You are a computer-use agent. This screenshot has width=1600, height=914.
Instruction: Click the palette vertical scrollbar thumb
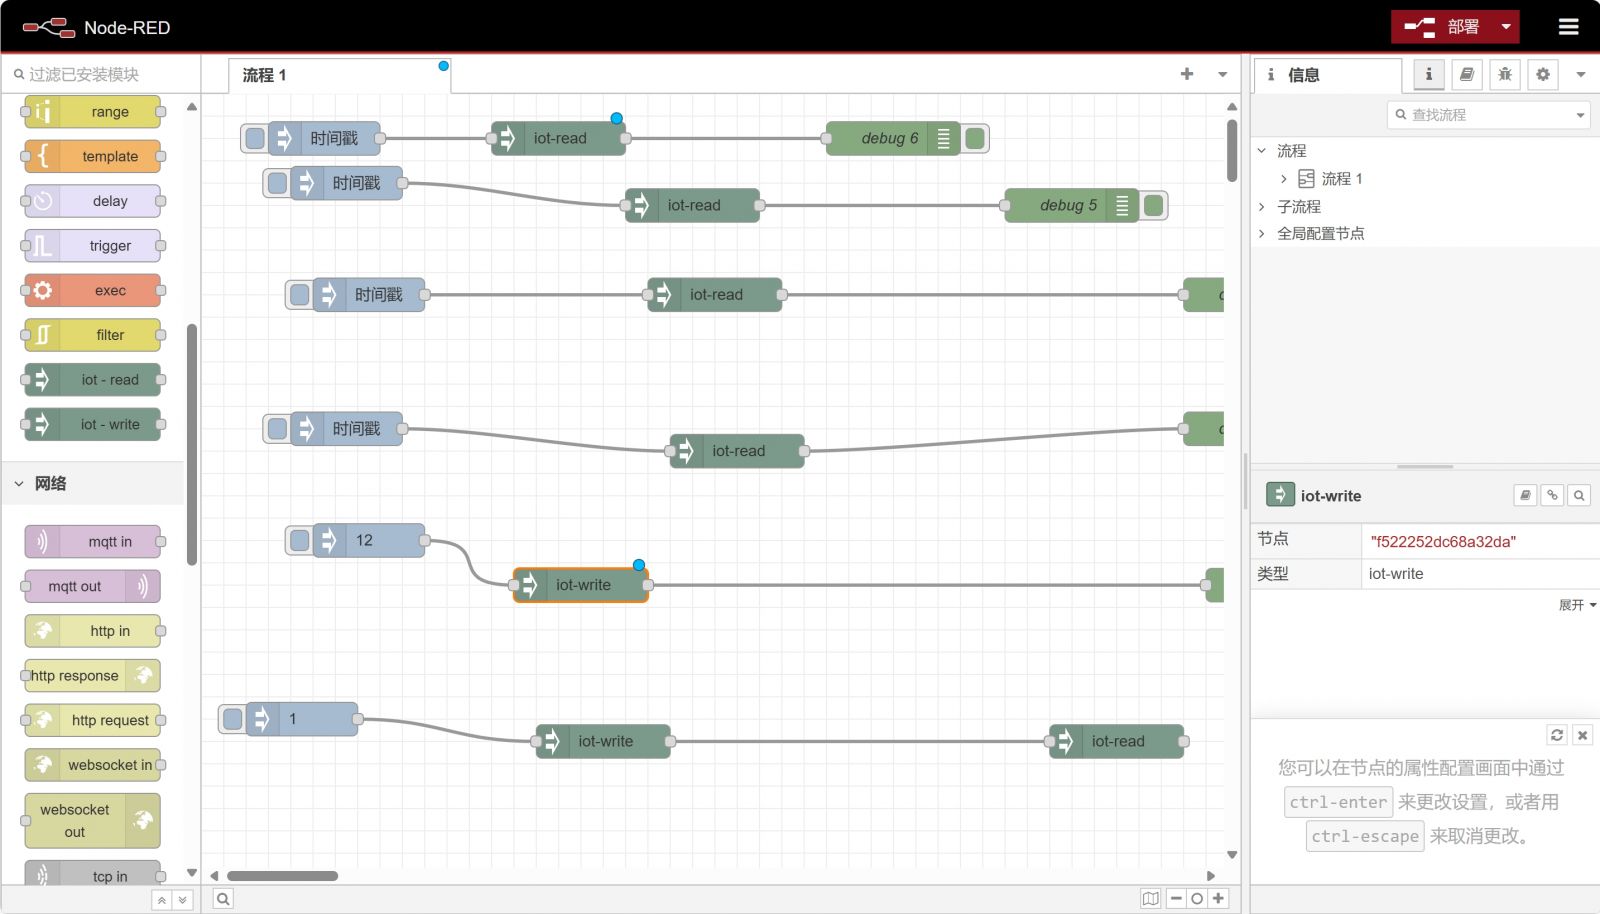(x=192, y=445)
